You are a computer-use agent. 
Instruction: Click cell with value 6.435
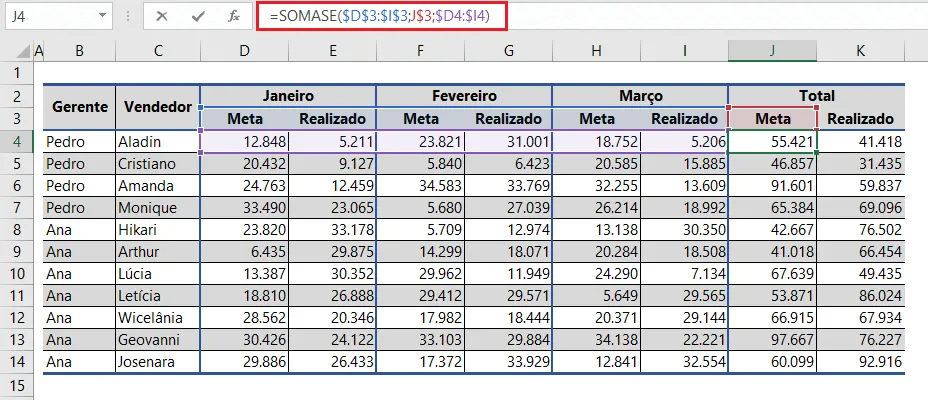(244, 252)
